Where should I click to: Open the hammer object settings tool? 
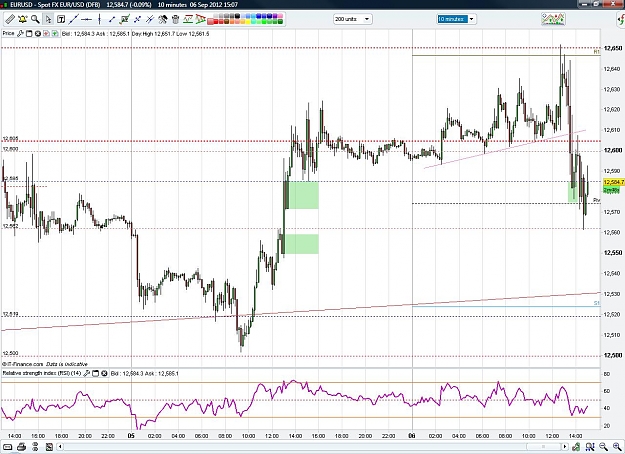coord(163,19)
